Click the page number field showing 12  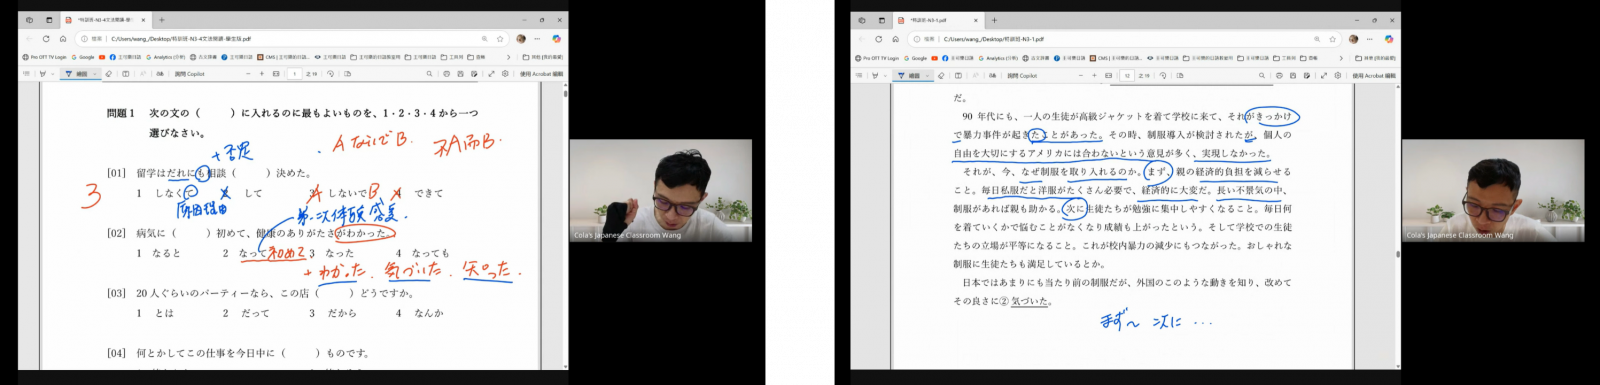click(x=1127, y=75)
